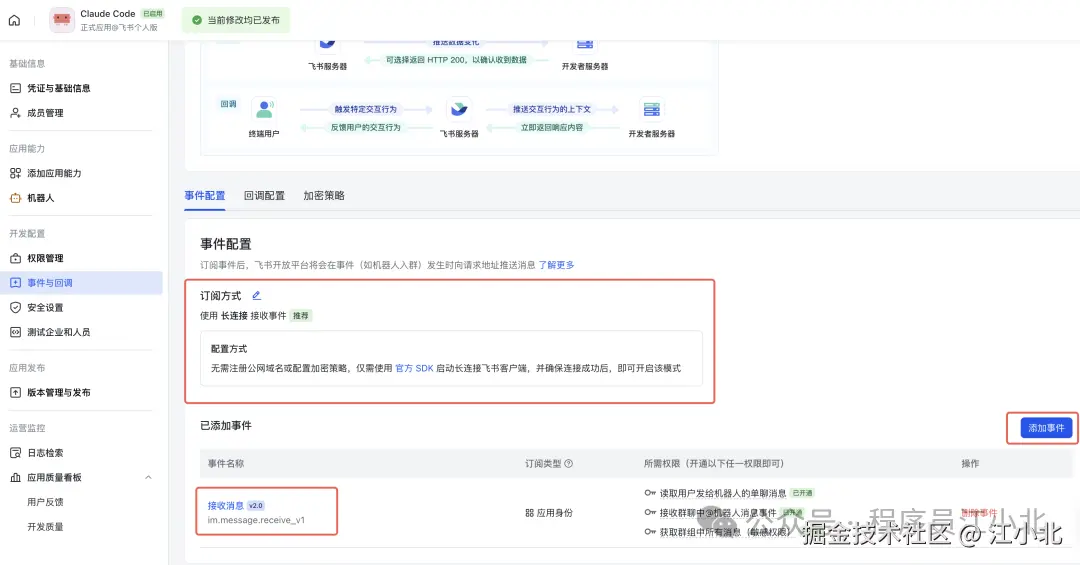Click the 推荐 tag next to 长连接

coord(301,316)
